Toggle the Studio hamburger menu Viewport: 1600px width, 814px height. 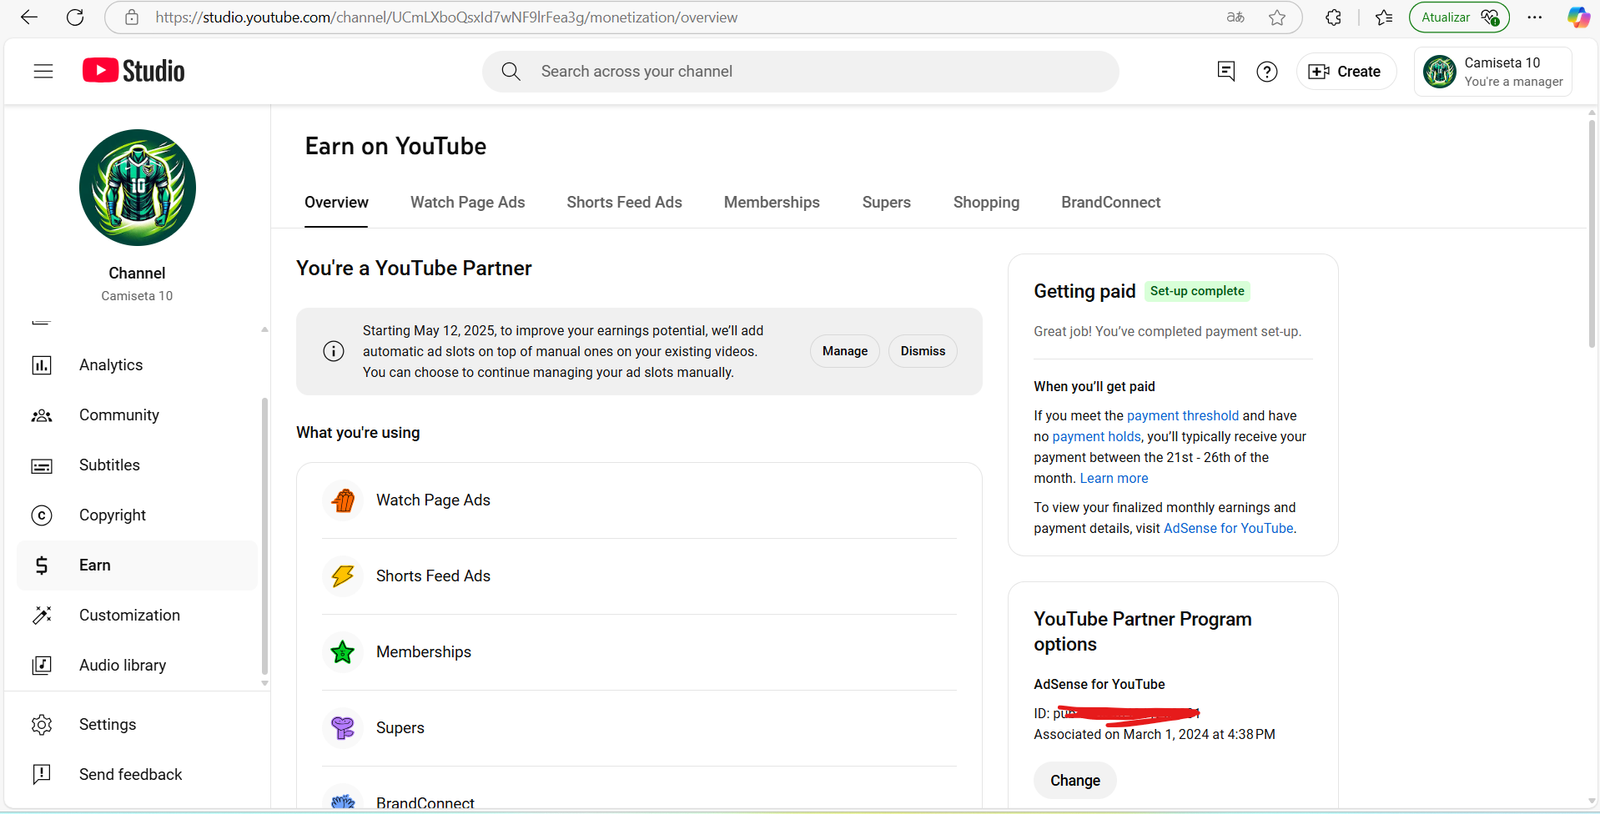tap(43, 71)
